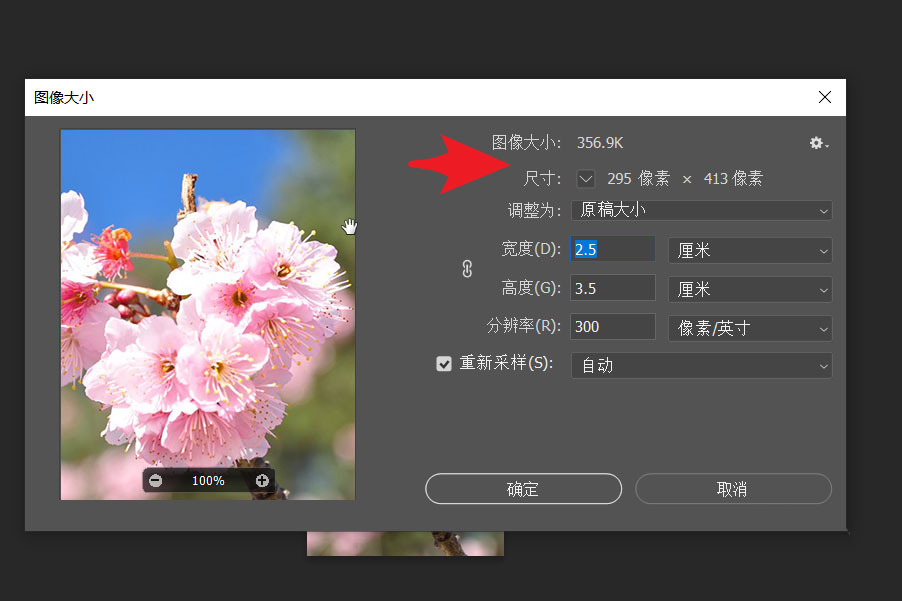Click the 重新采样(S) label

pyautogui.click(x=506, y=363)
